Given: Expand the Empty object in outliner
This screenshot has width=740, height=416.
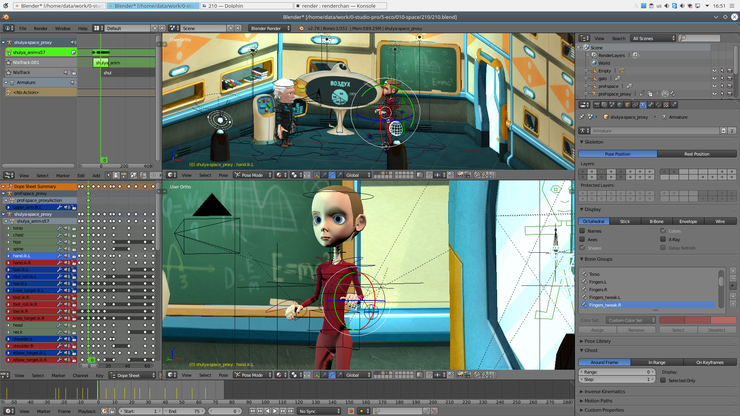Looking at the screenshot, I should [x=587, y=71].
